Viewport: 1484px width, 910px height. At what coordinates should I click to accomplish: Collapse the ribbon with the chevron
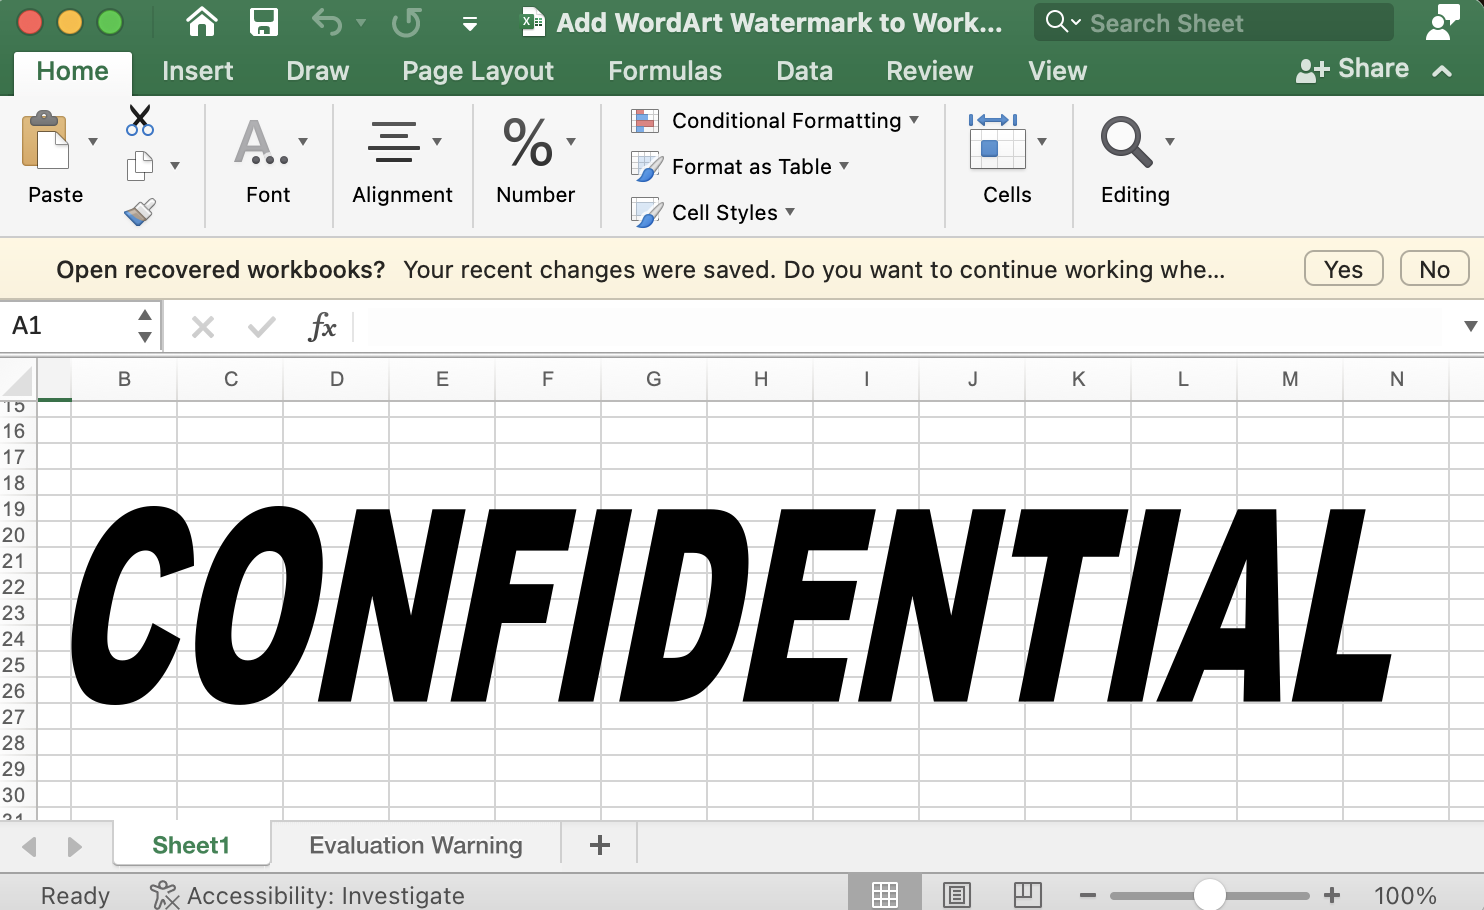pyautogui.click(x=1441, y=71)
